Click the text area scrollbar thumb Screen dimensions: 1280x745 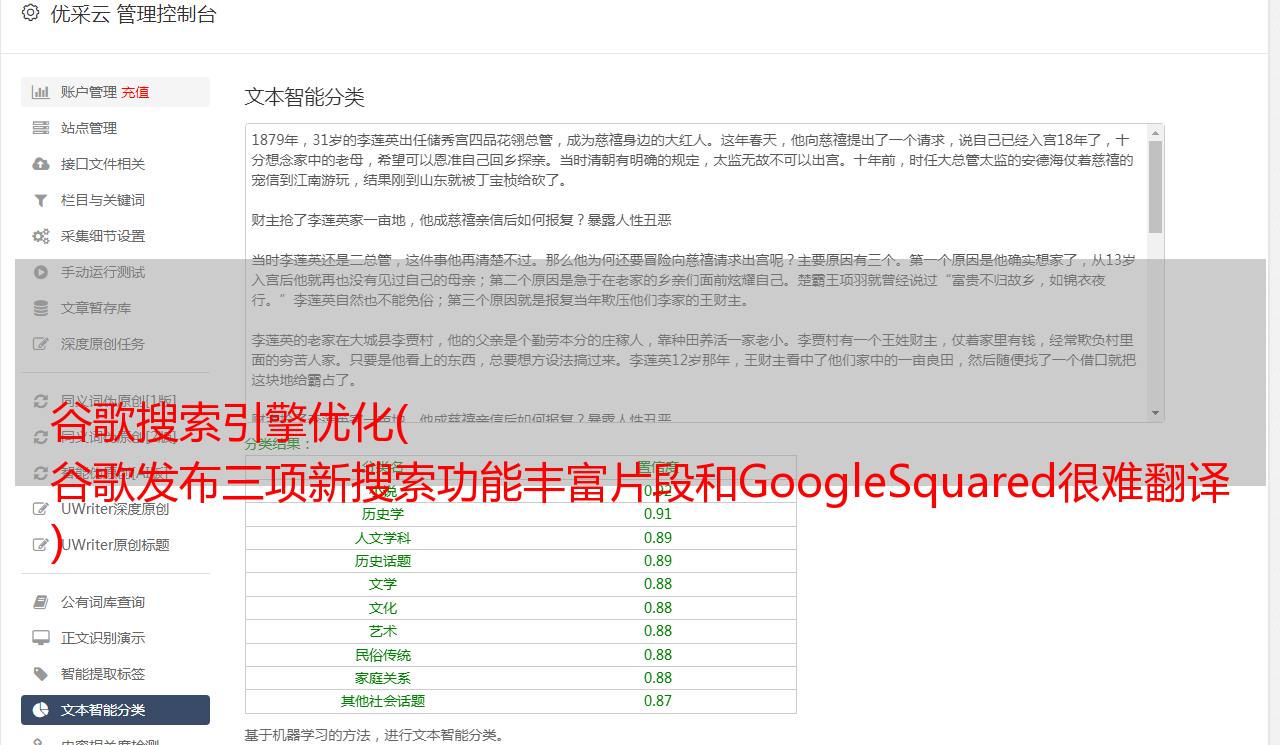tap(1156, 186)
